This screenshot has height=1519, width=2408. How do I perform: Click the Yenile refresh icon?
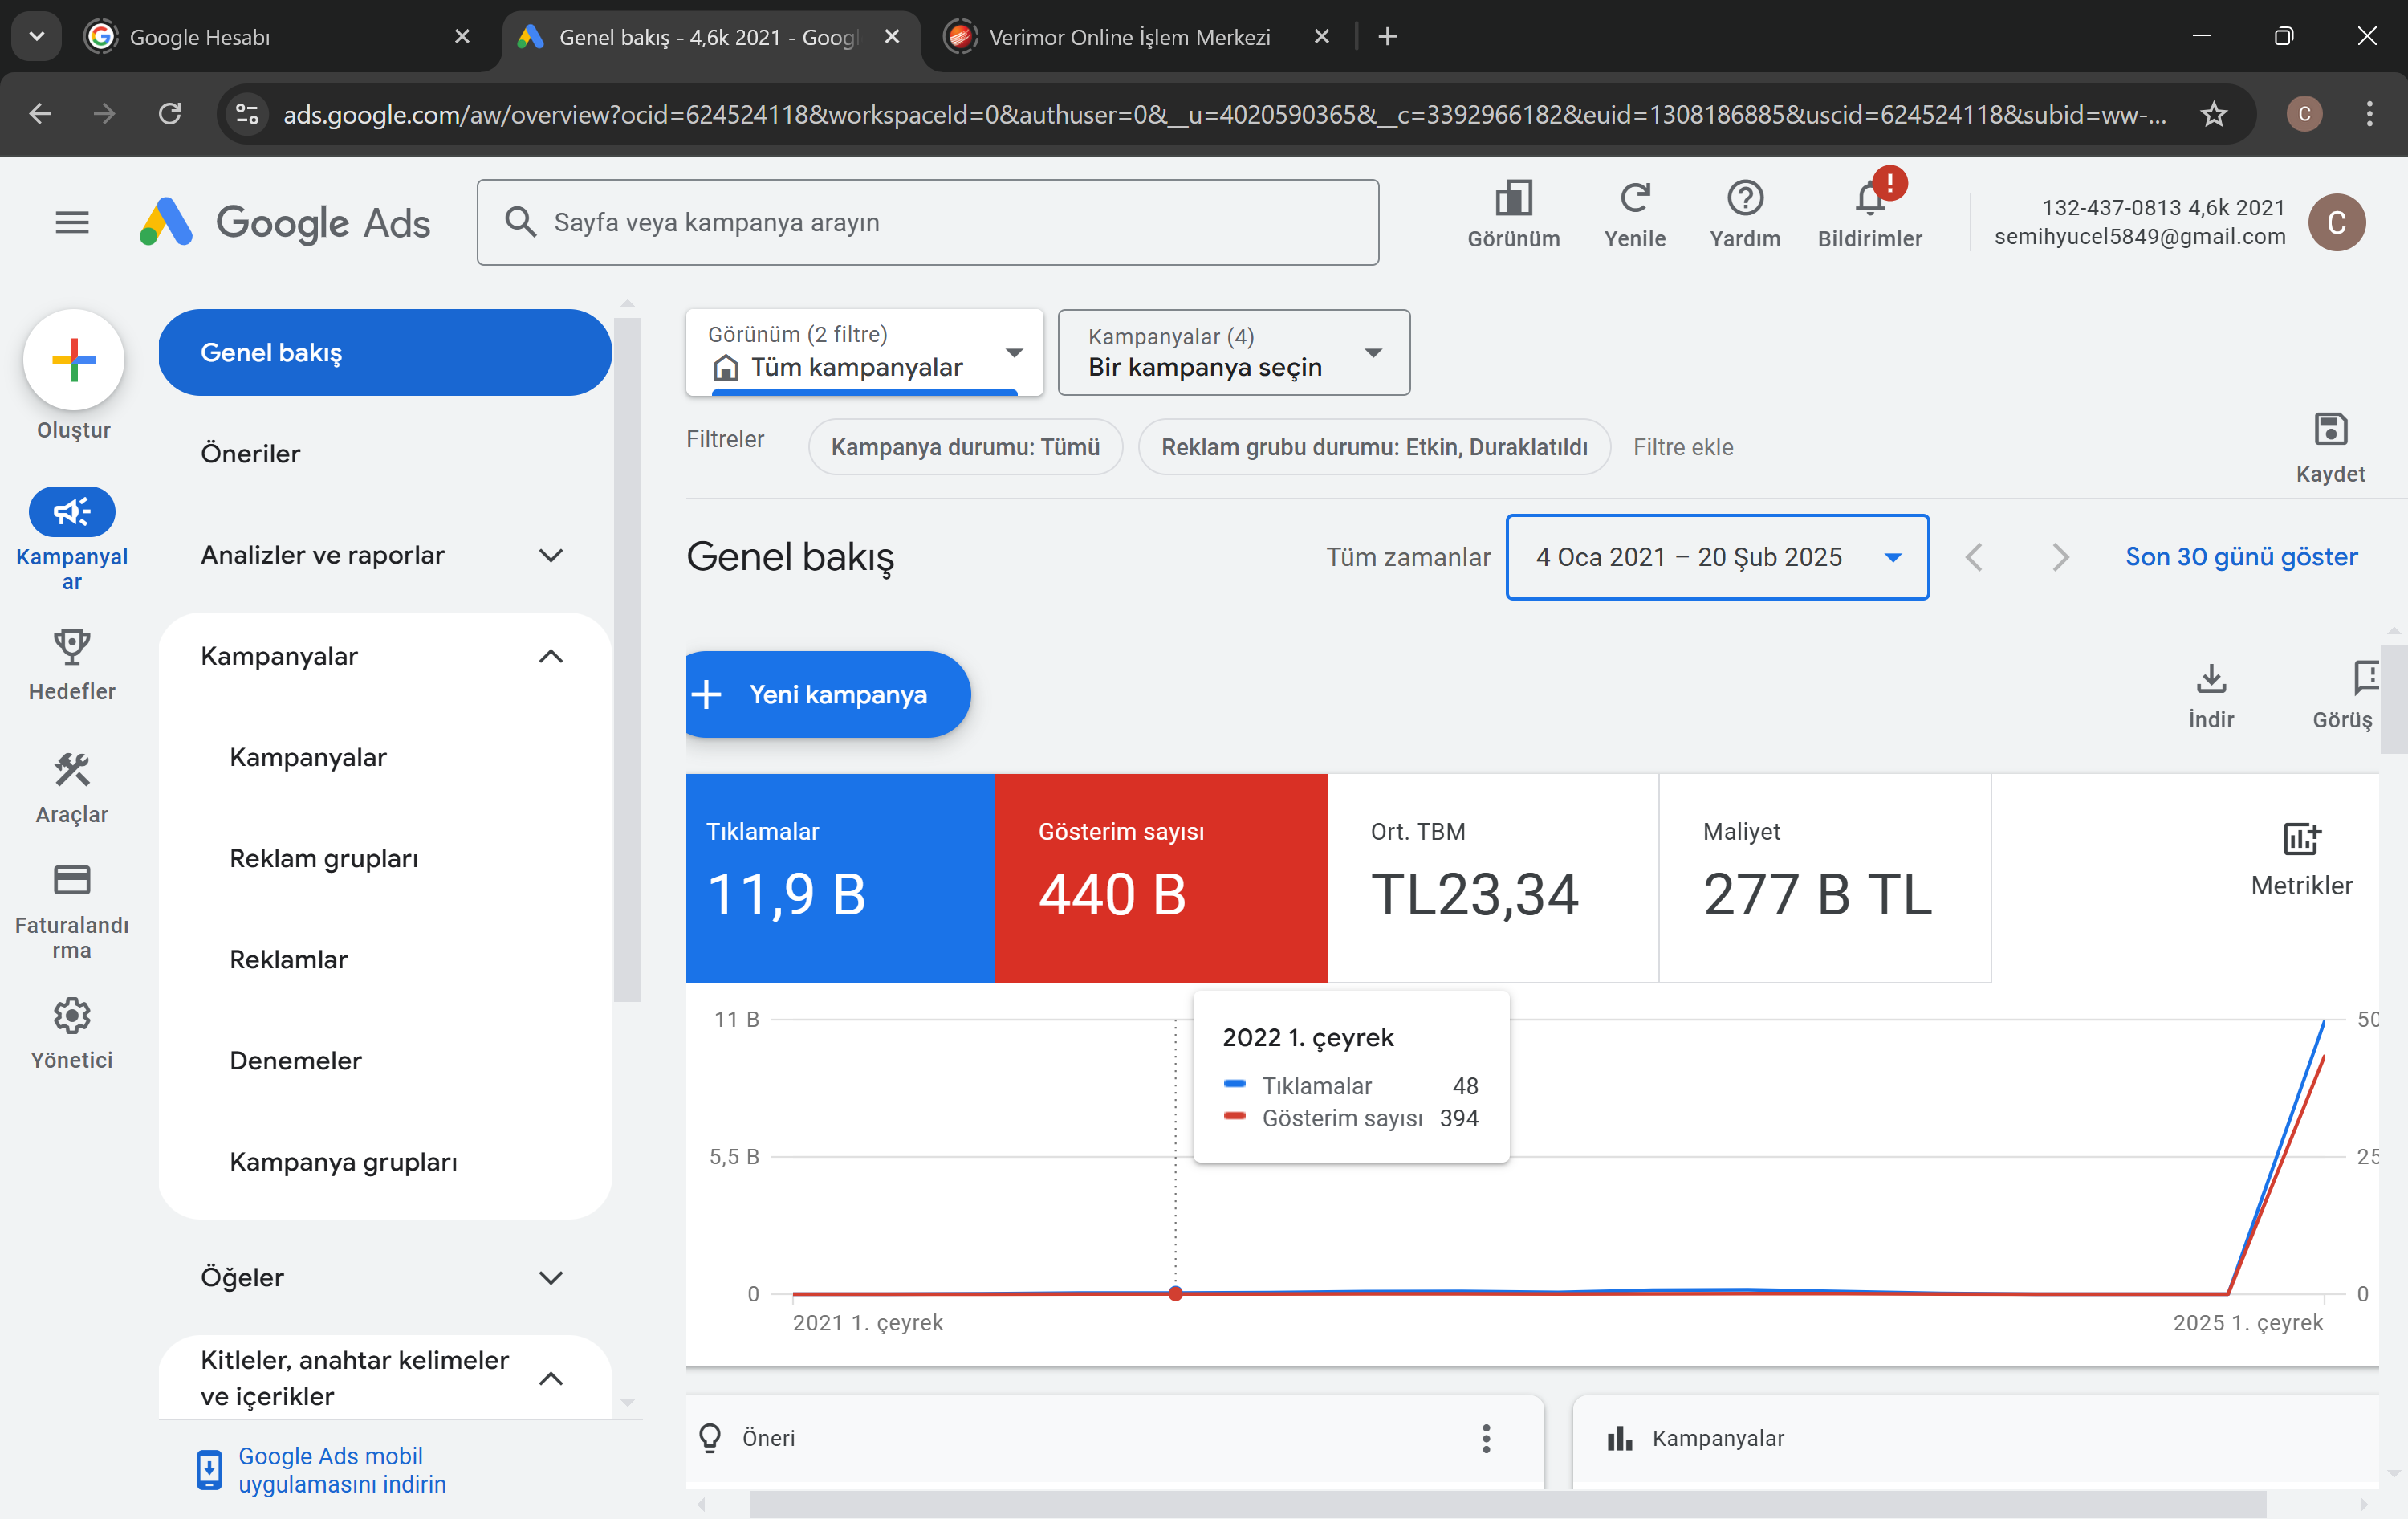[x=1634, y=198]
